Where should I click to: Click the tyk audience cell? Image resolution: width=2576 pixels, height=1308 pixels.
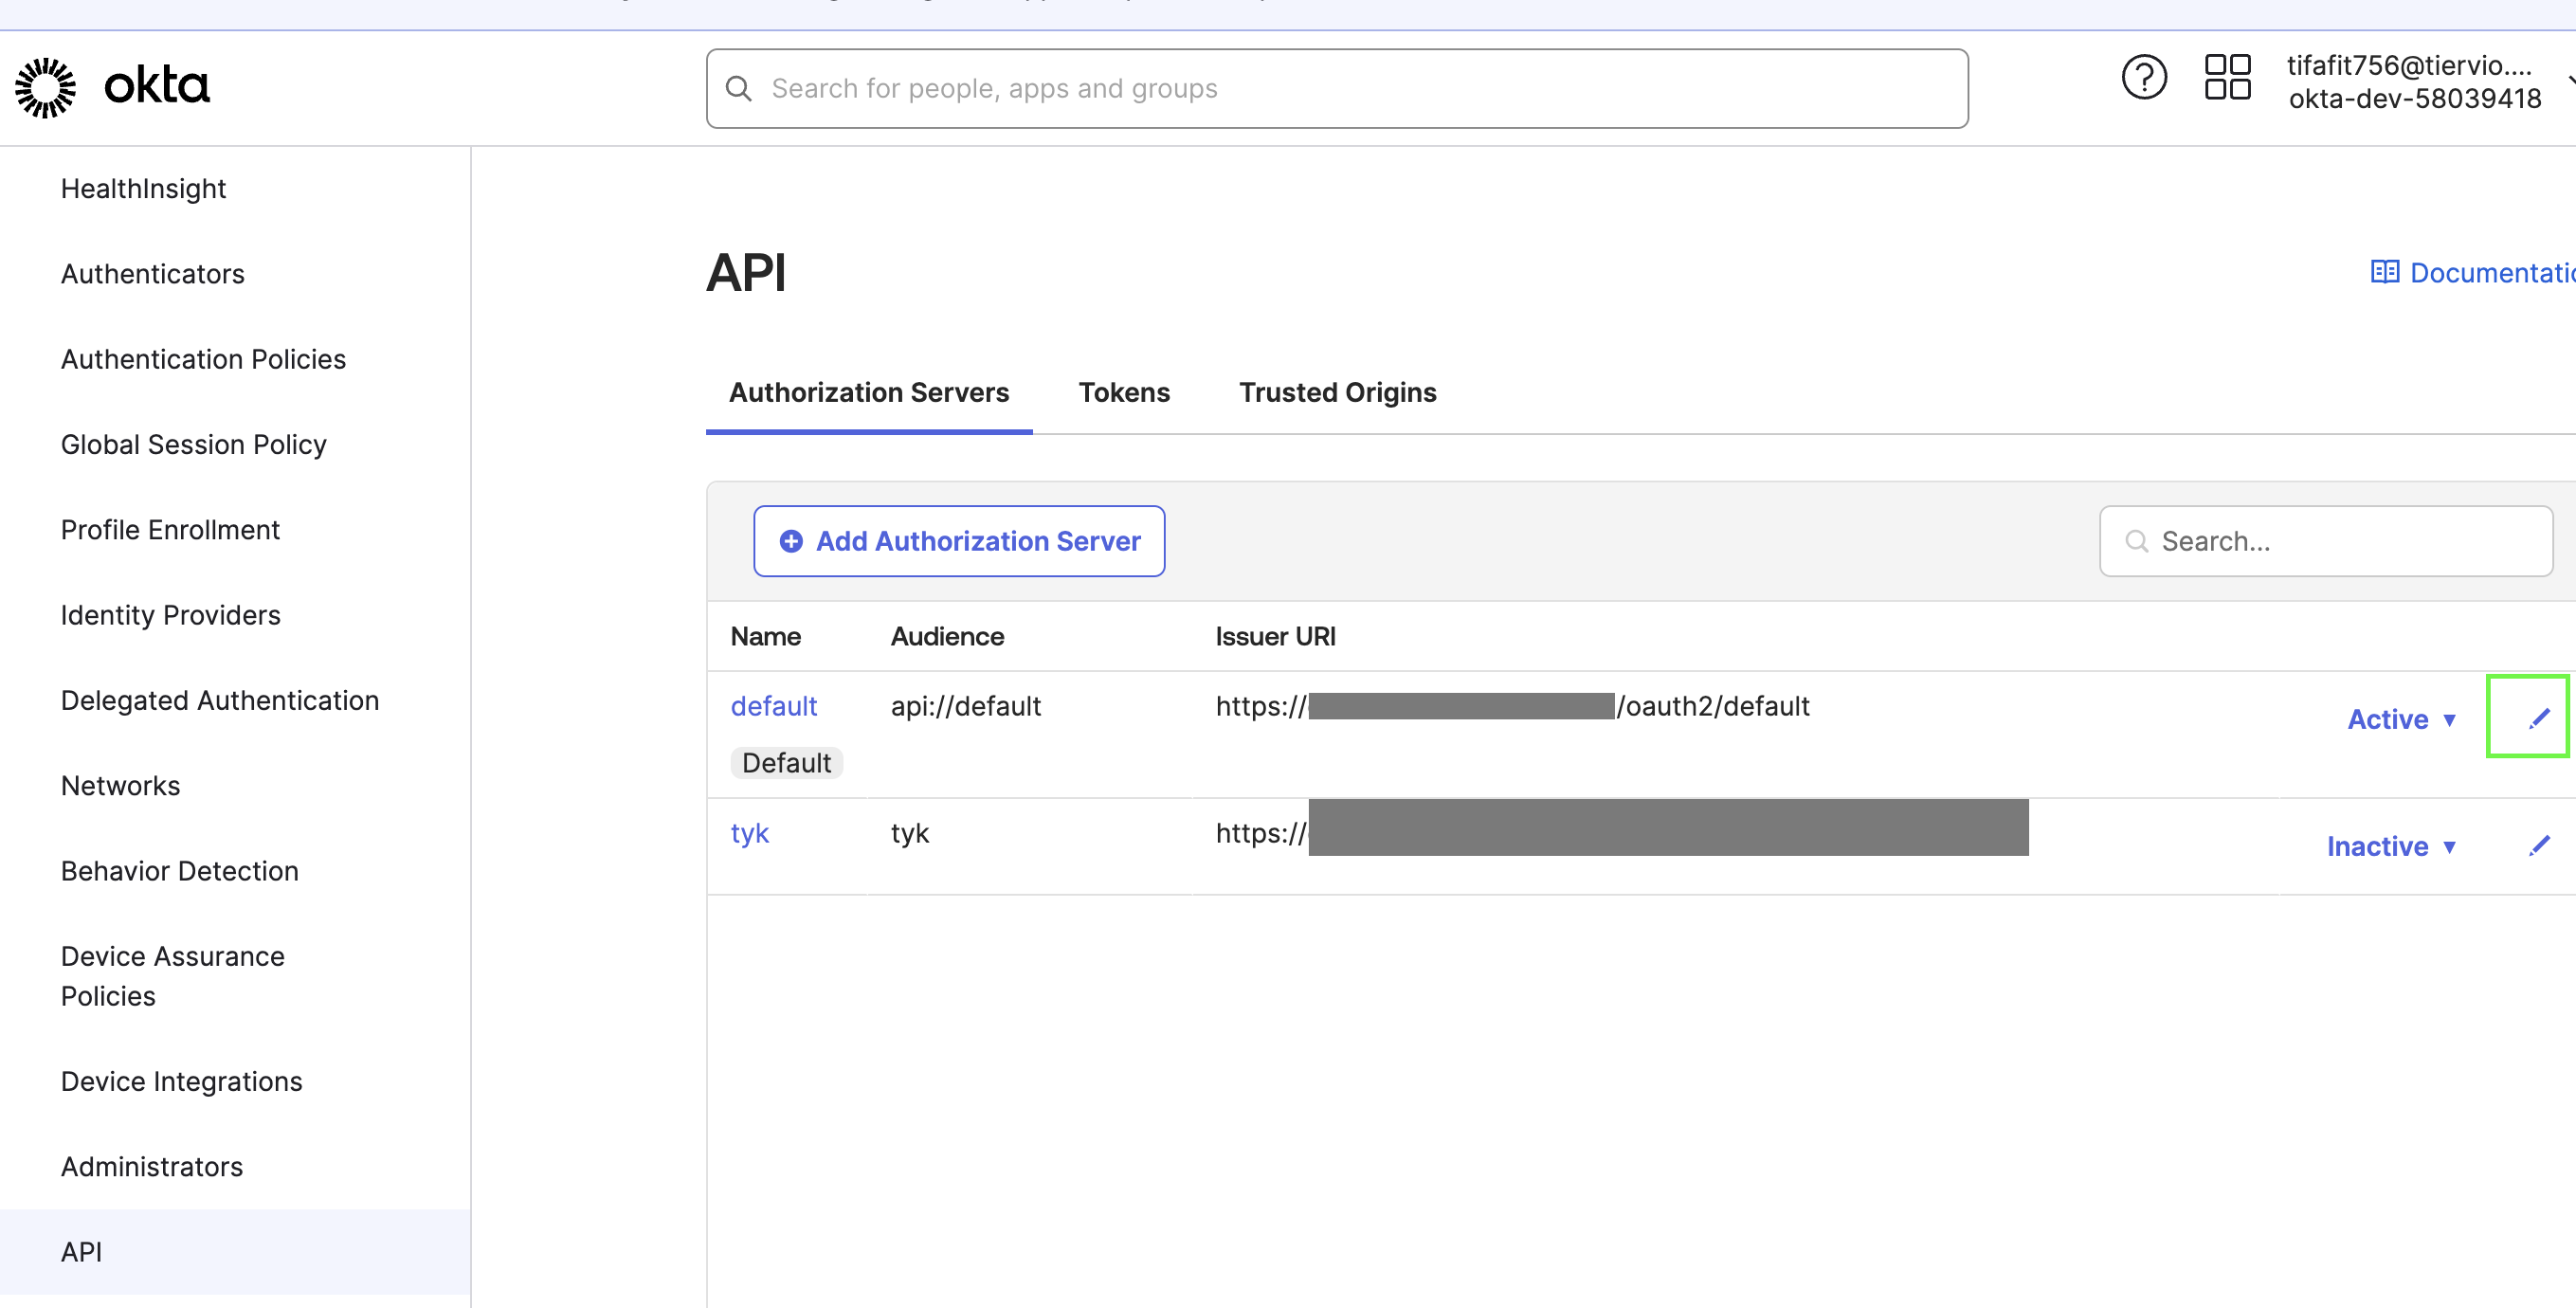tap(910, 833)
